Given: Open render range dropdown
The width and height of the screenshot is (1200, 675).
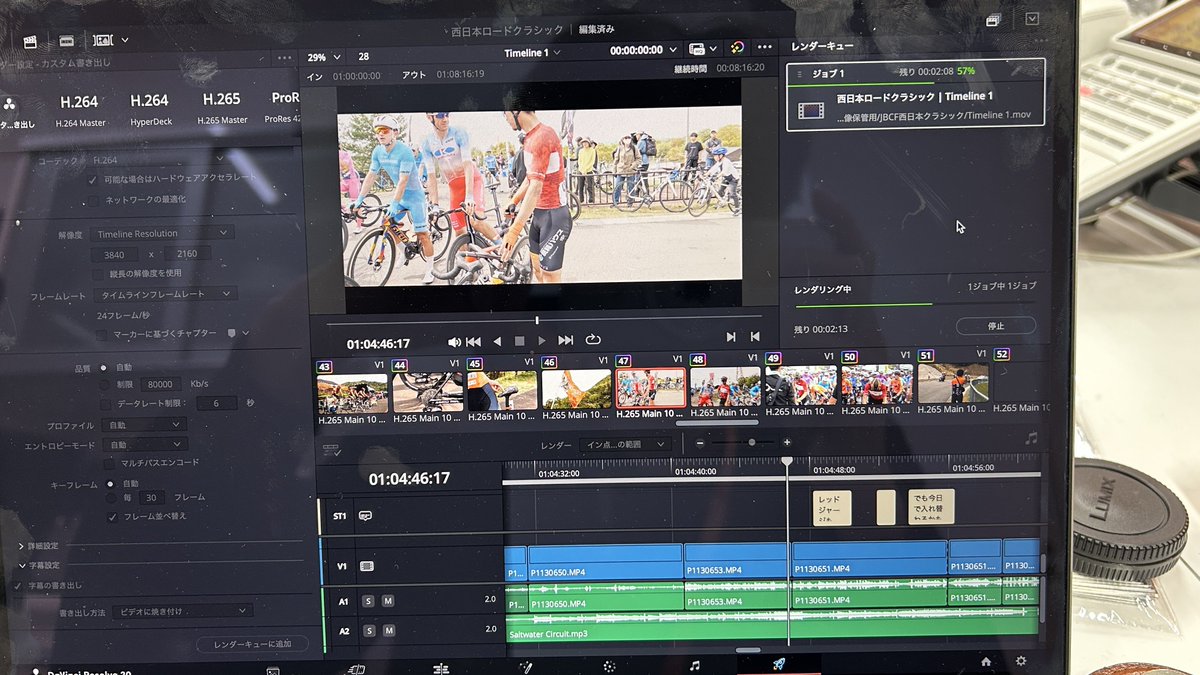Looking at the screenshot, I should tap(625, 444).
